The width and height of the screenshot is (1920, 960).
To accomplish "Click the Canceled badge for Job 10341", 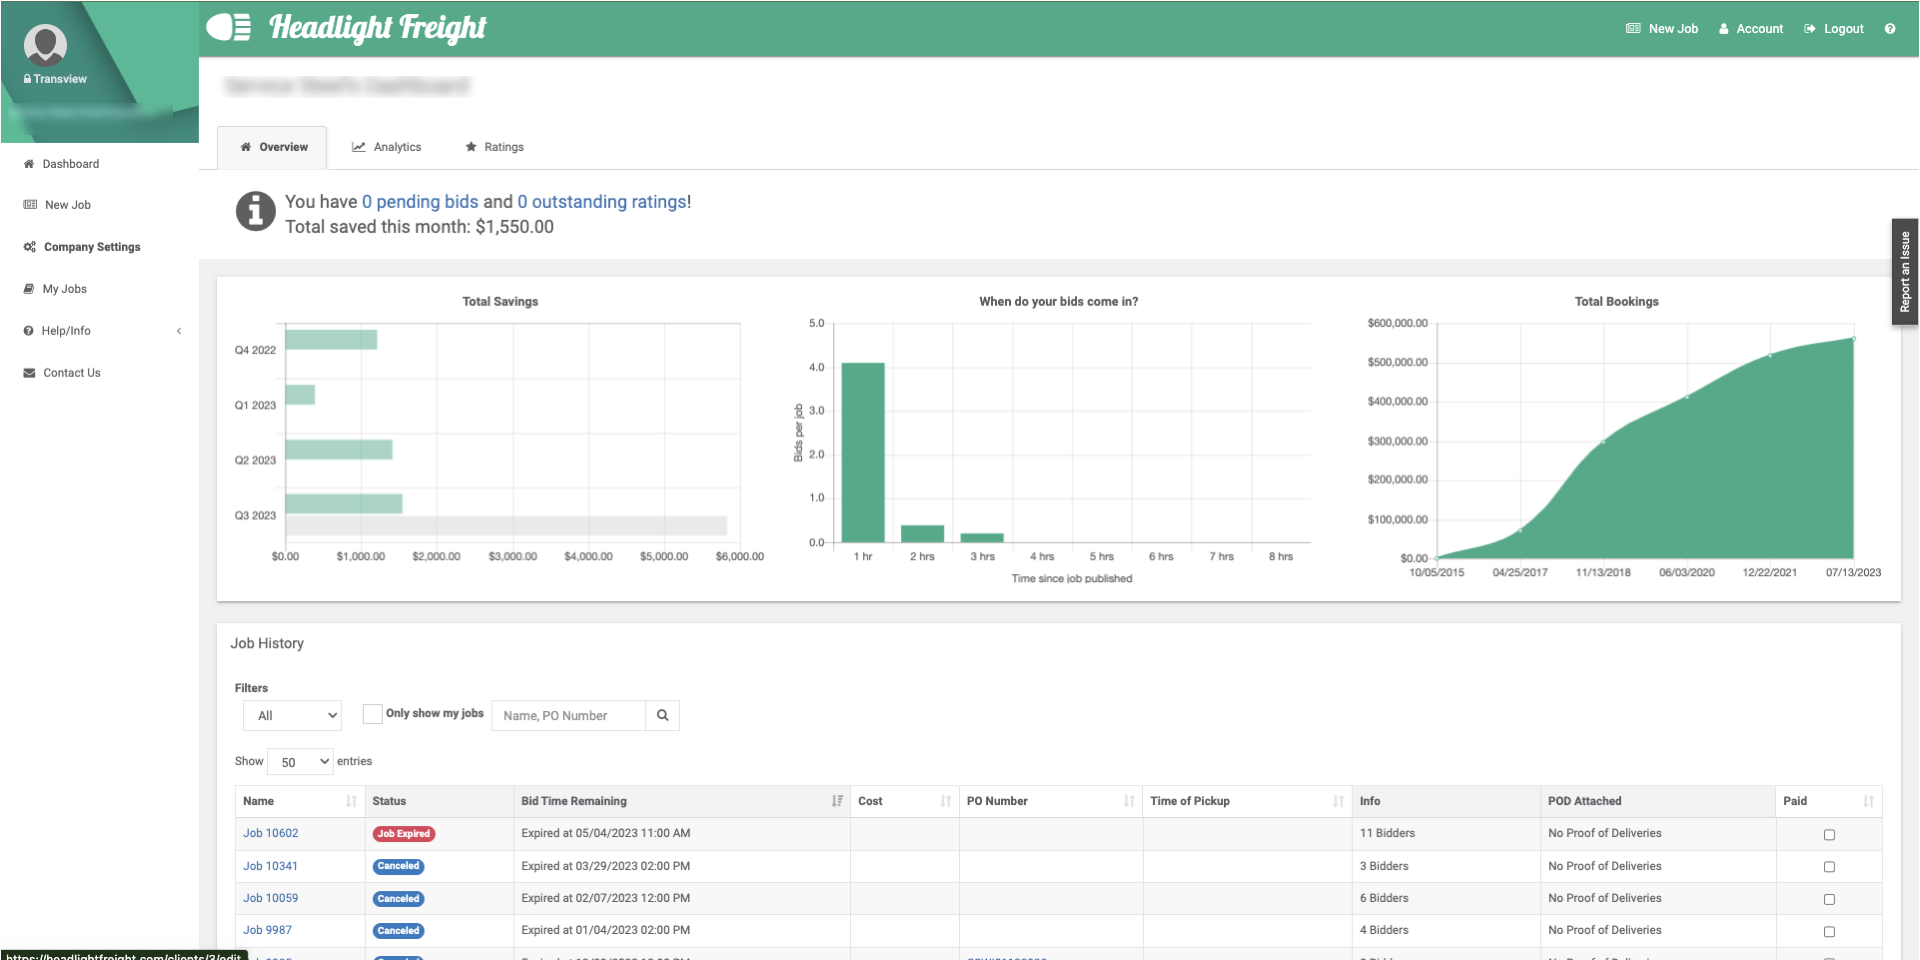I will coord(398,866).
